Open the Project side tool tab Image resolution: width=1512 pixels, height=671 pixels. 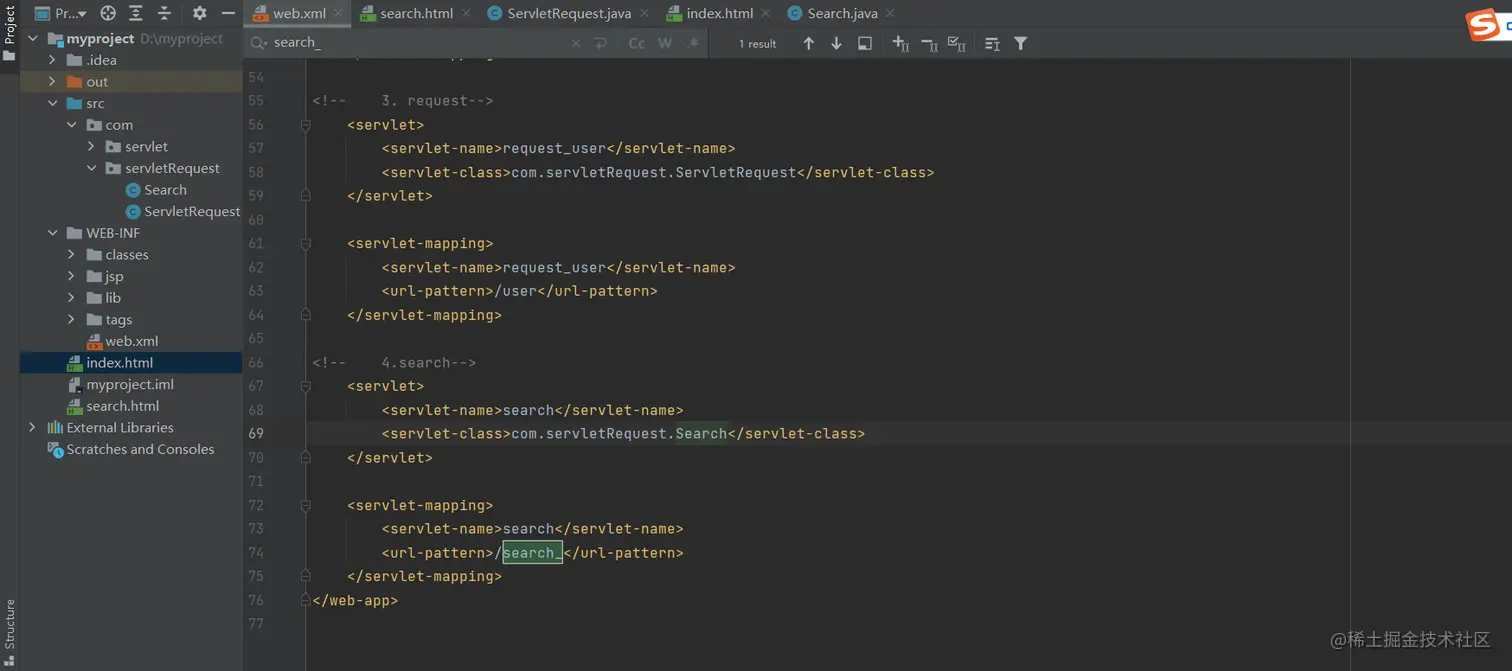(9, 32)
